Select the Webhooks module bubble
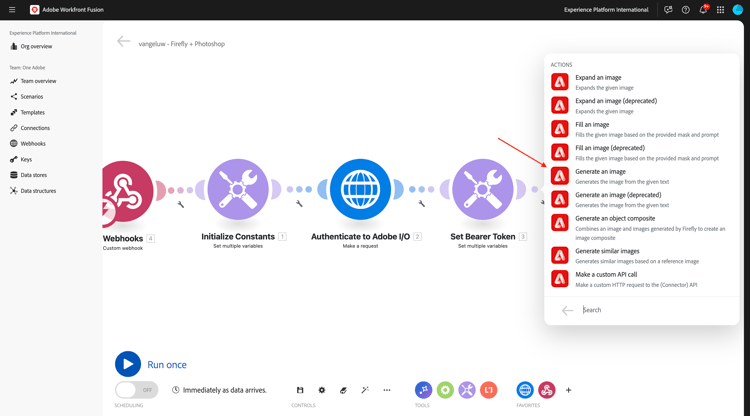 (128, 191)
